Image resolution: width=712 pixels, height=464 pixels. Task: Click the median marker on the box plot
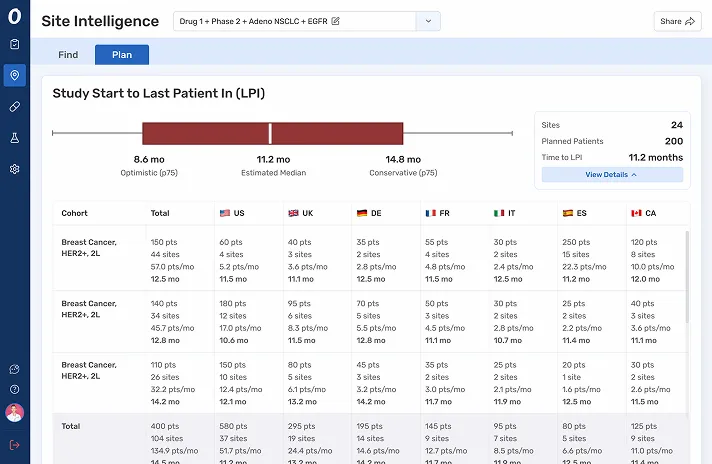click(x=270, y=133)
